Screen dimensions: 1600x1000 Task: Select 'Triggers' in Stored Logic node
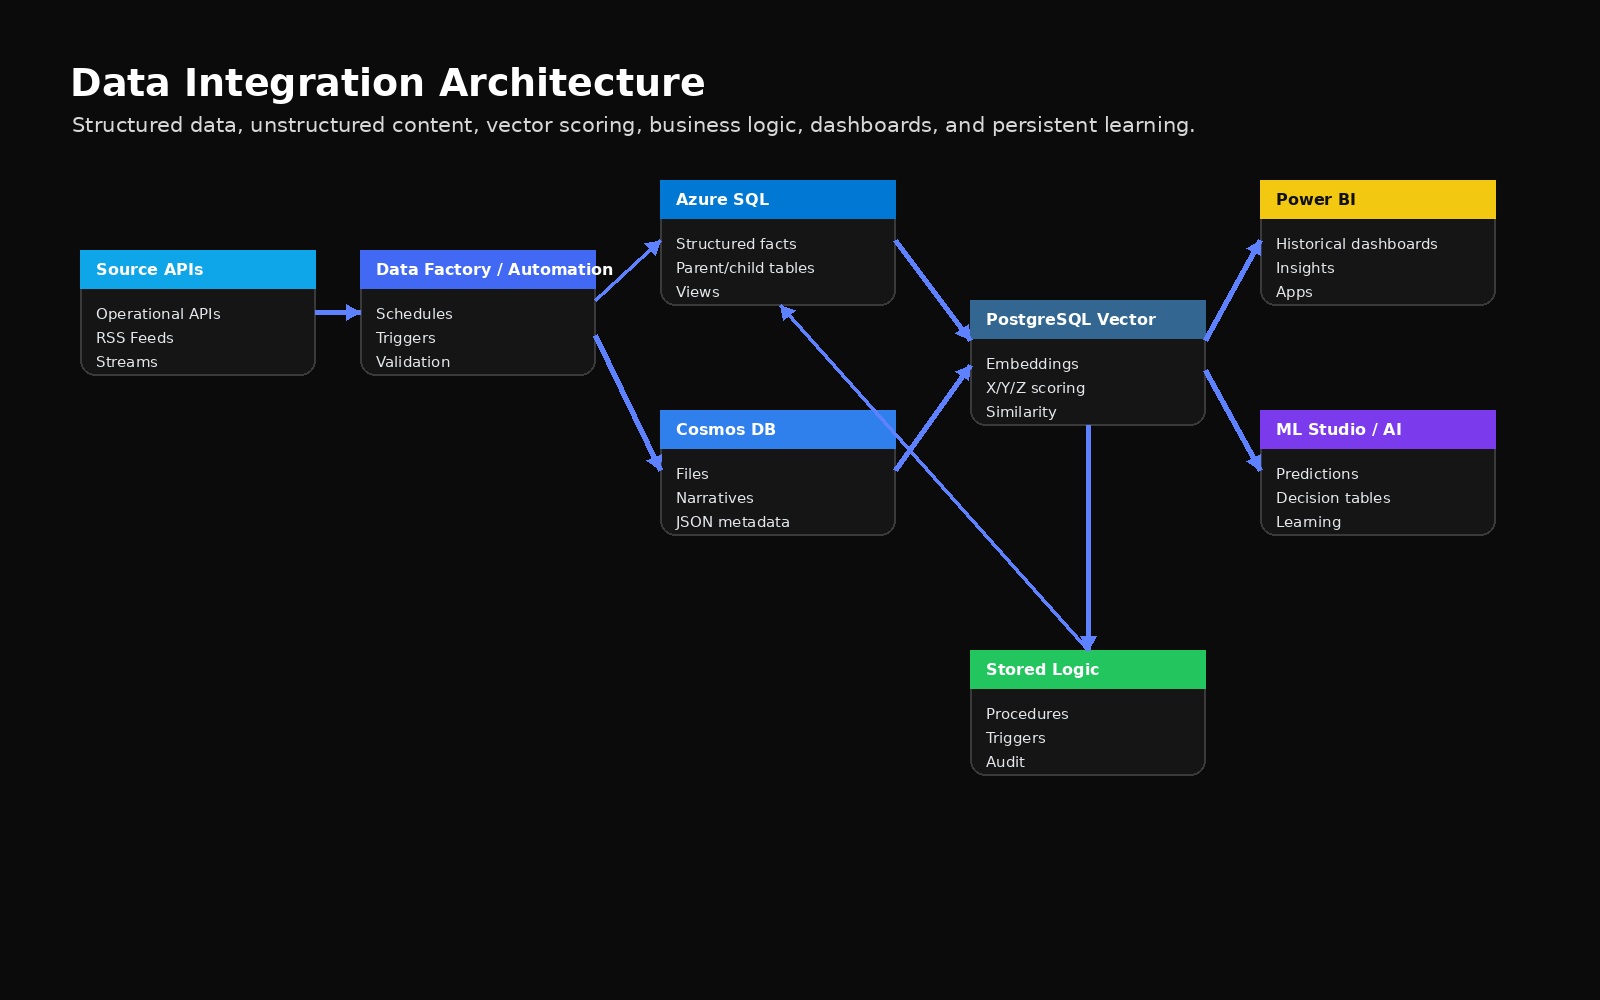(1016, 738)
